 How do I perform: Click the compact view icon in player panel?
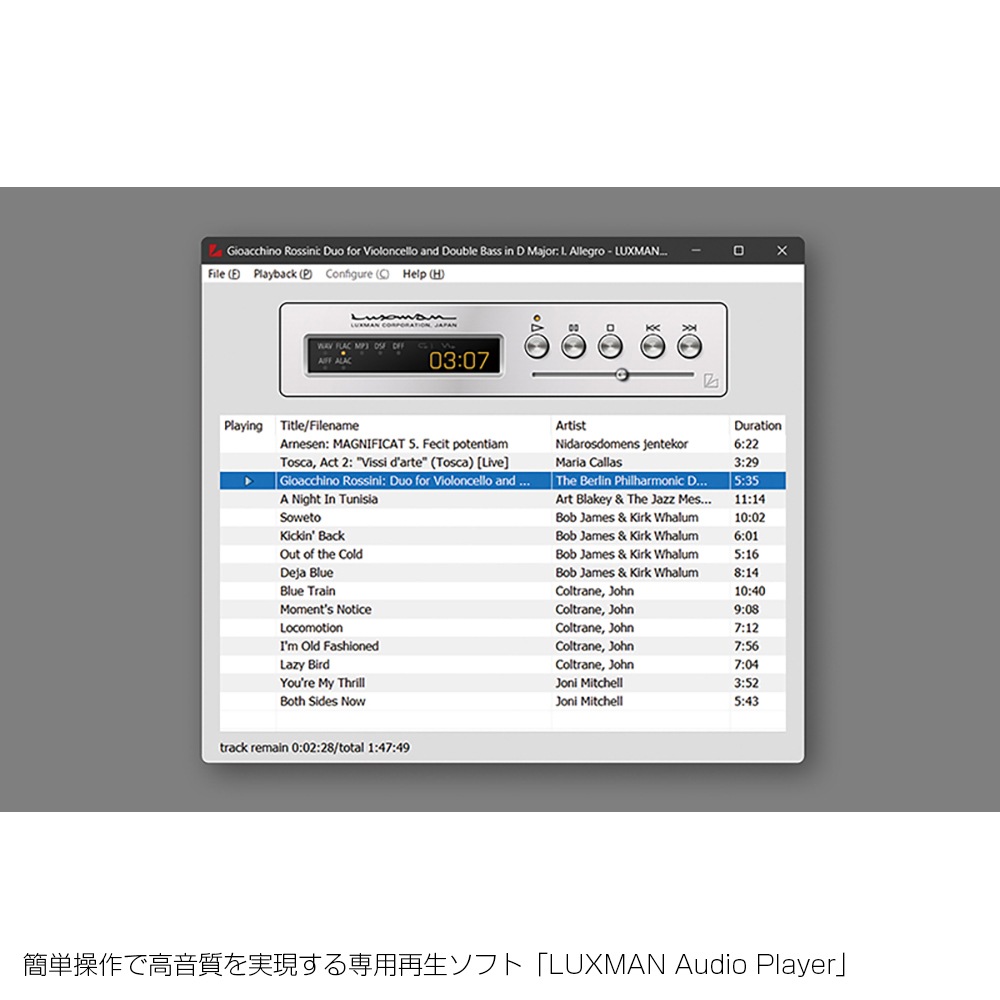tap(710, 381)
